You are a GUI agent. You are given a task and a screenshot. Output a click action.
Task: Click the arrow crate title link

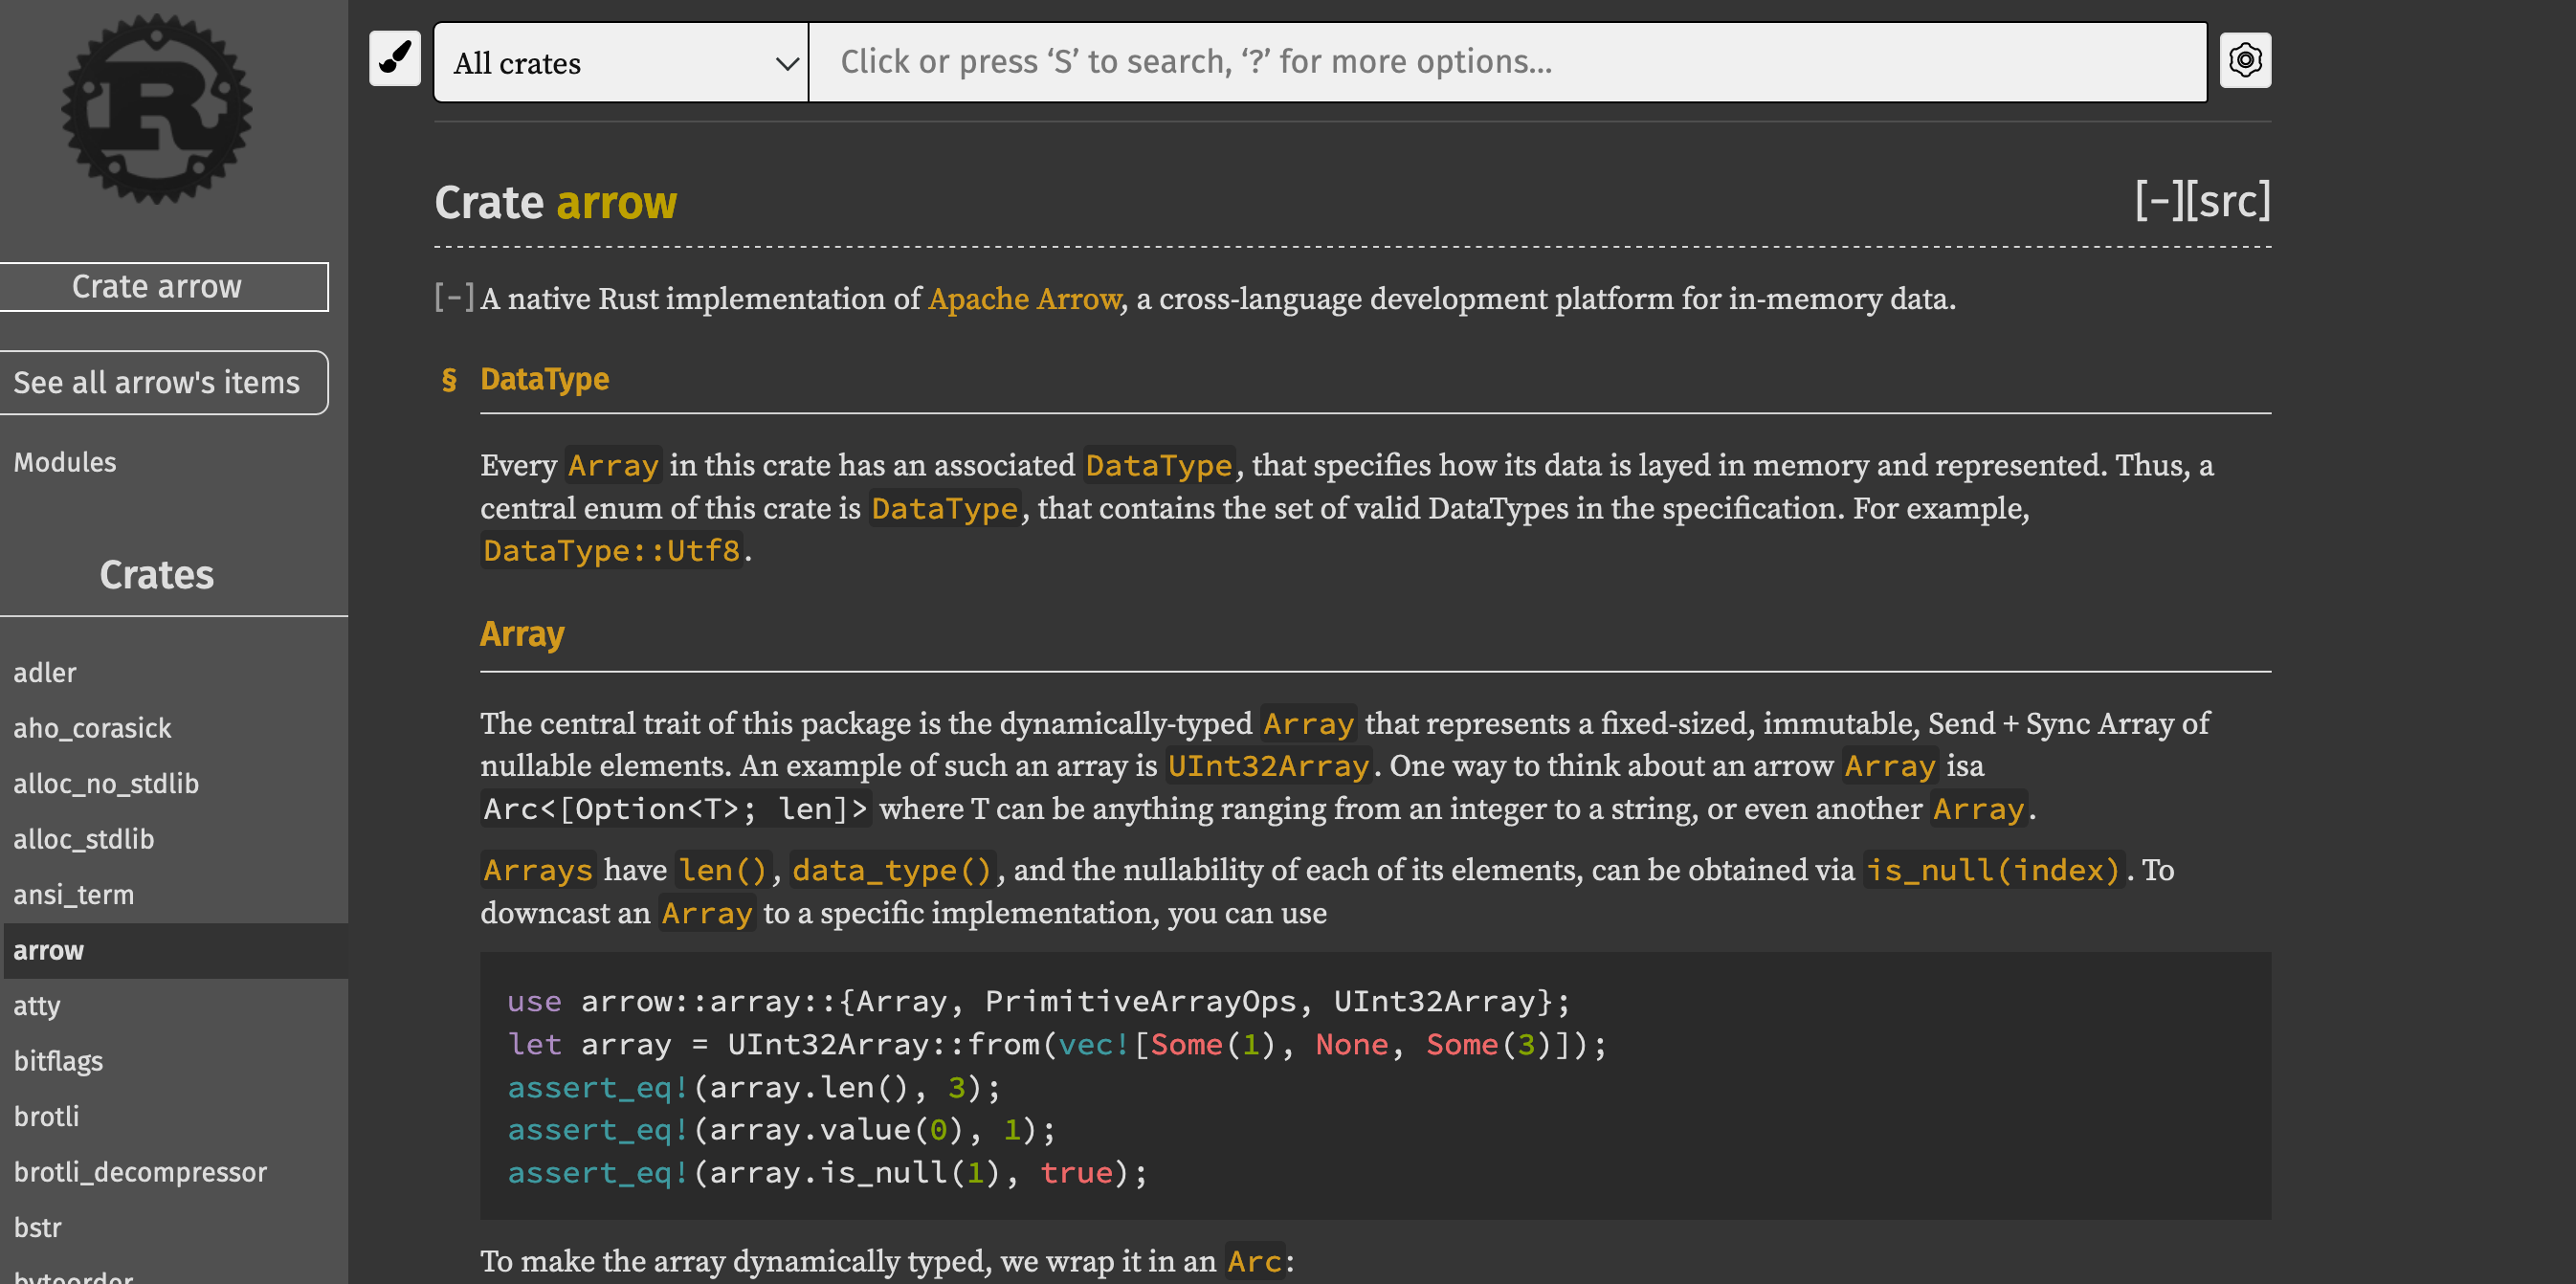click(x=617, y=203)
